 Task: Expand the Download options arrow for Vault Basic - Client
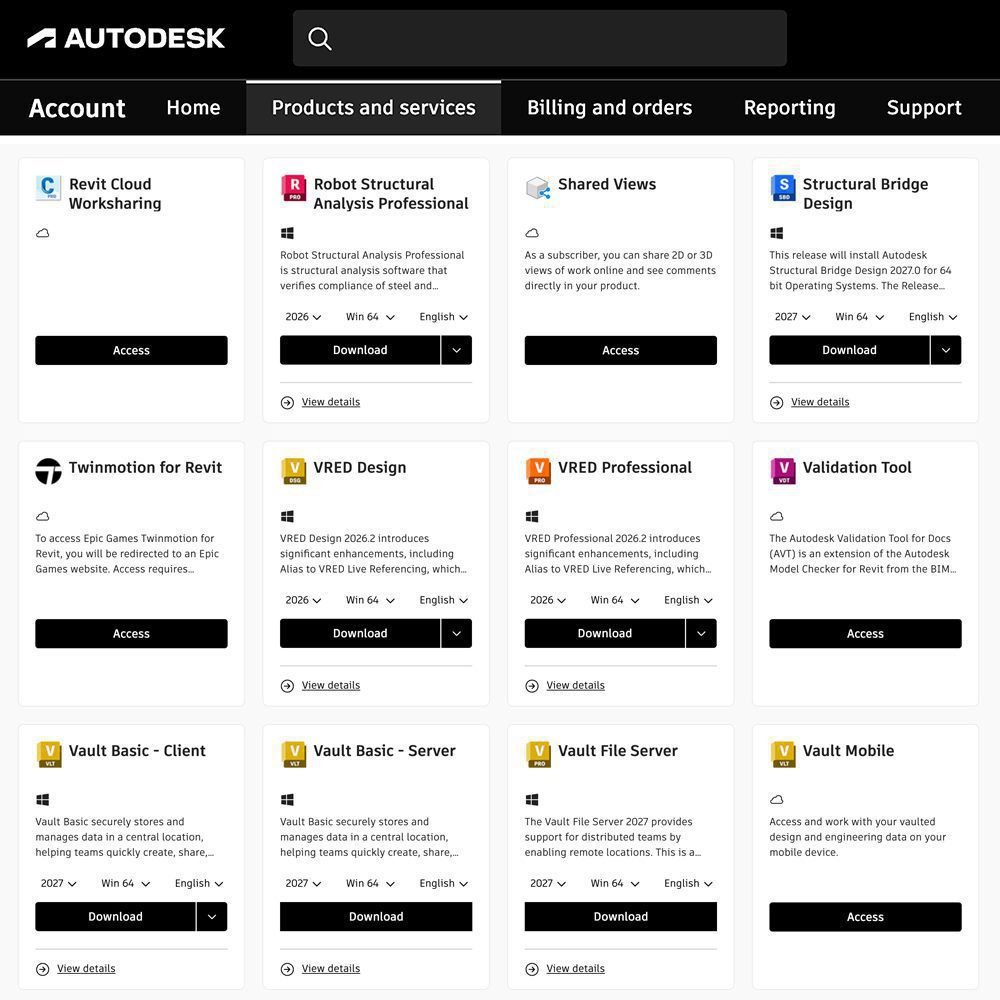point(212,916)
